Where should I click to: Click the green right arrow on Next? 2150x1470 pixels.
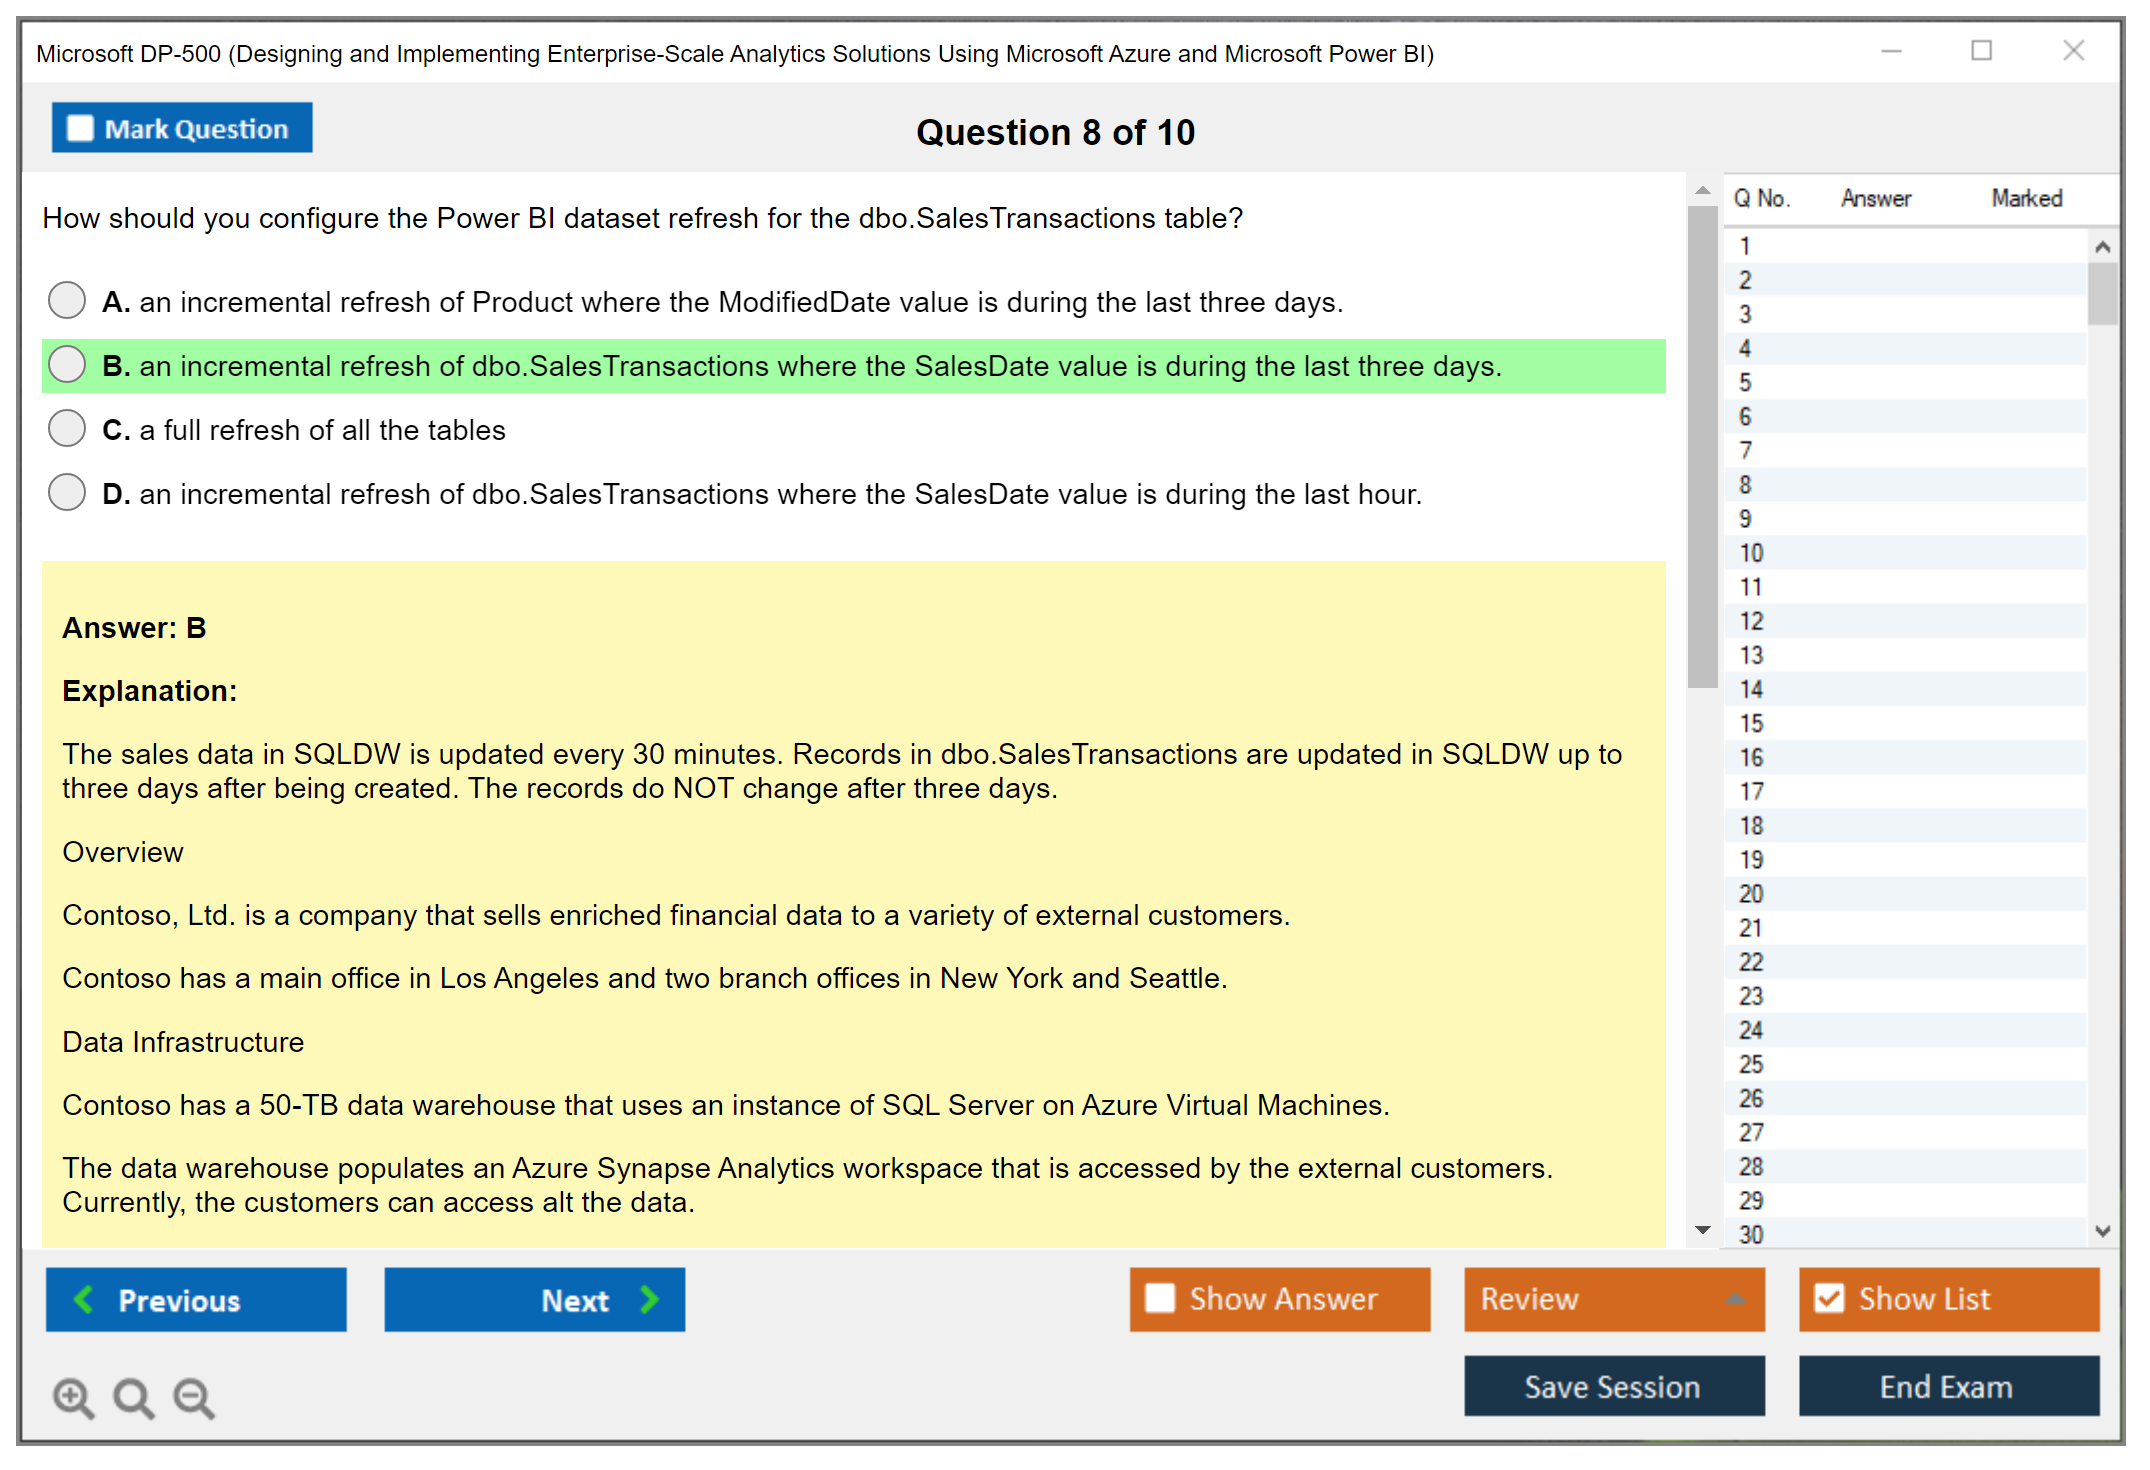650,1299
